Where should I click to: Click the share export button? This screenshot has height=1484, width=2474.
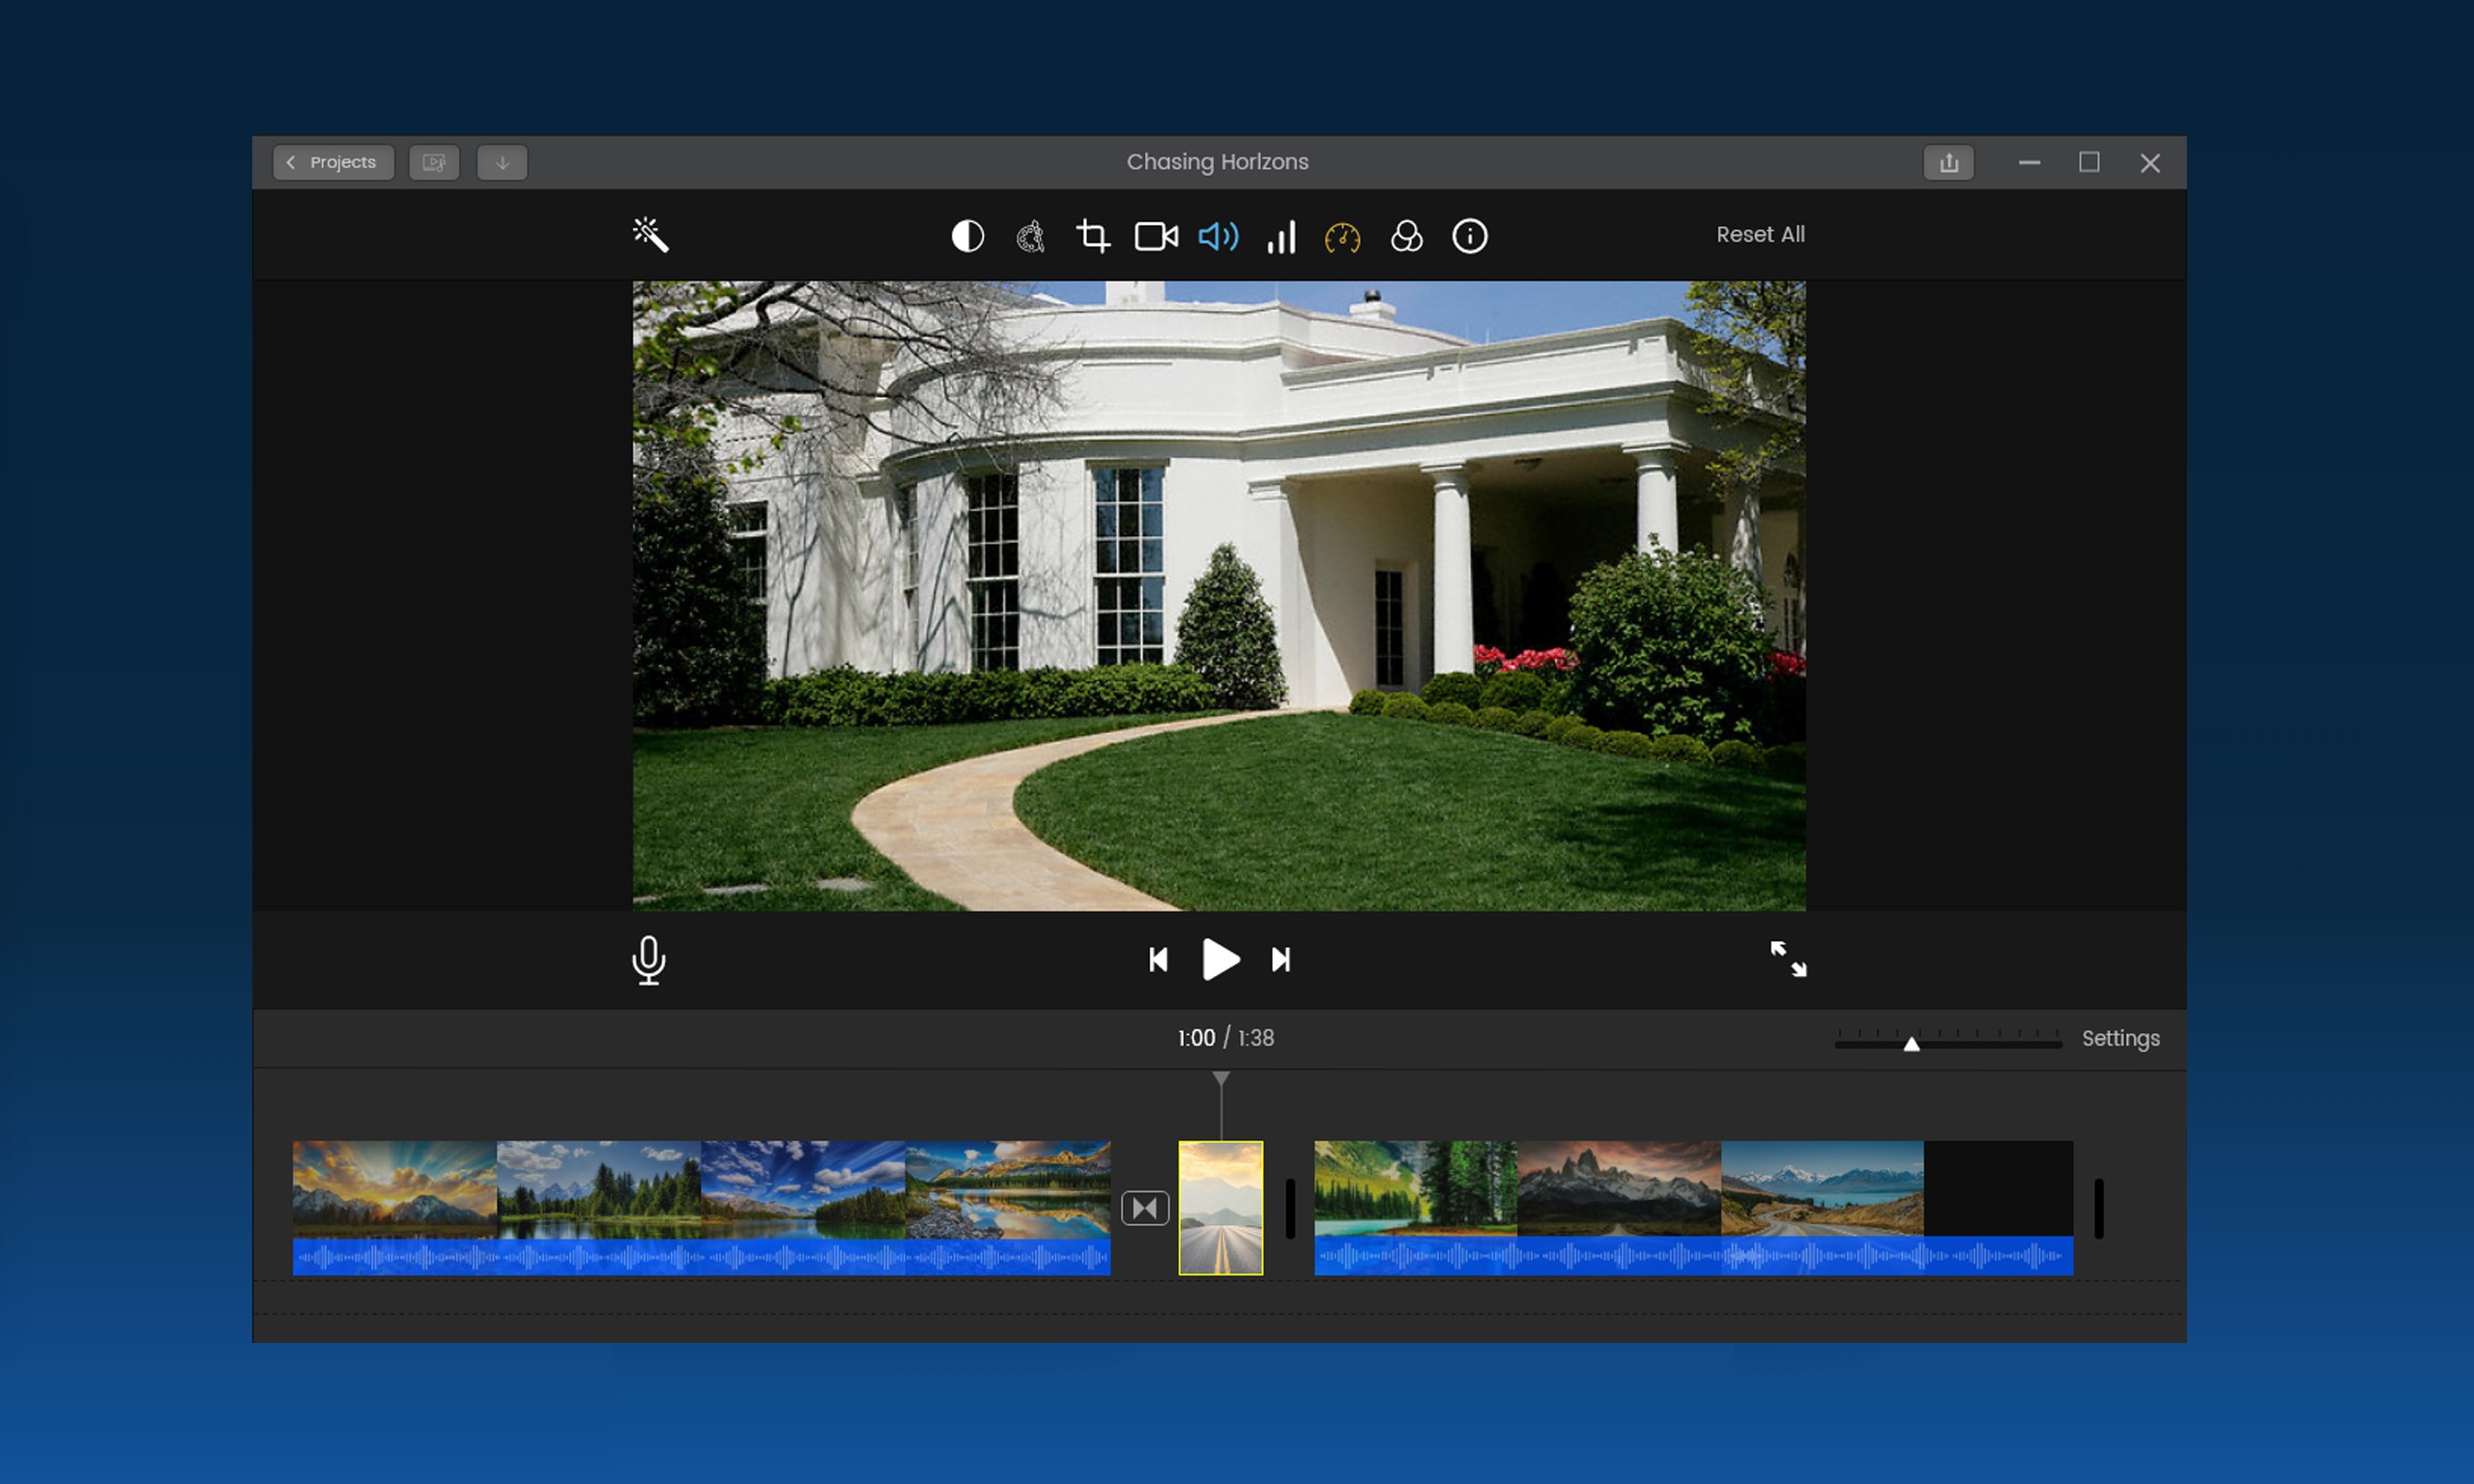click(x=1948, y=163)
